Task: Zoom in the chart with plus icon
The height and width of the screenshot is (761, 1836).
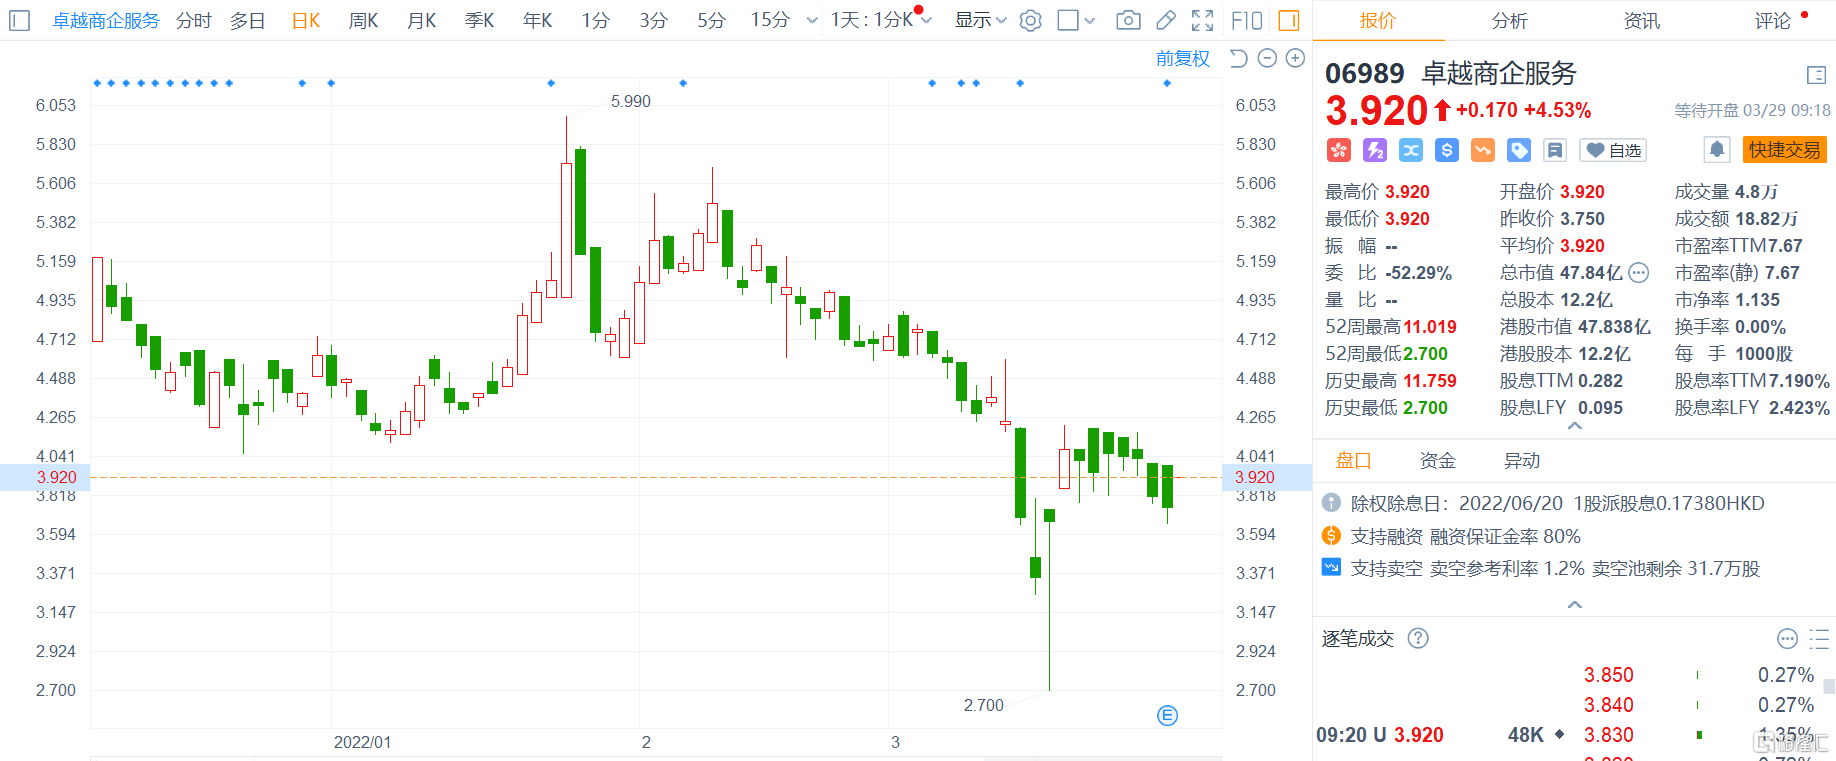Action: tap(1295, 59)
